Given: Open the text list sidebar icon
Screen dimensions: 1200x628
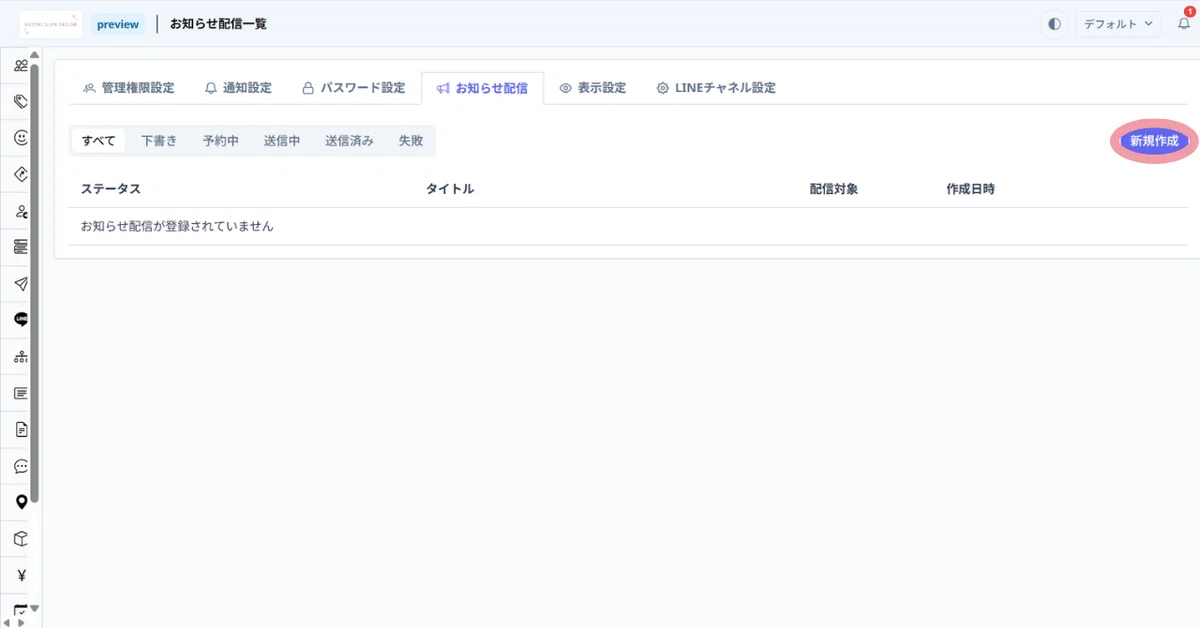Looking at the screenshot, I should pos(21,393).
